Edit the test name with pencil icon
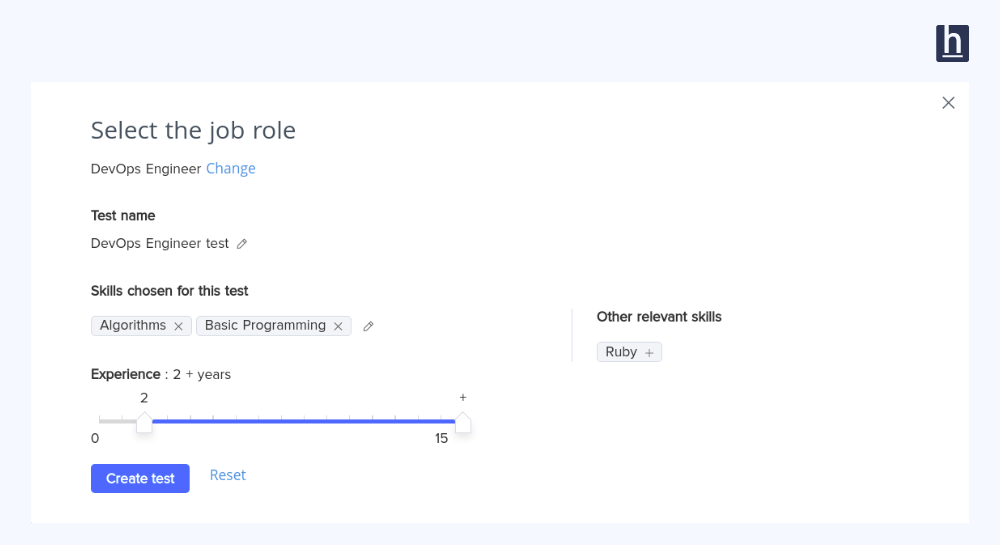 coord(241,244)
